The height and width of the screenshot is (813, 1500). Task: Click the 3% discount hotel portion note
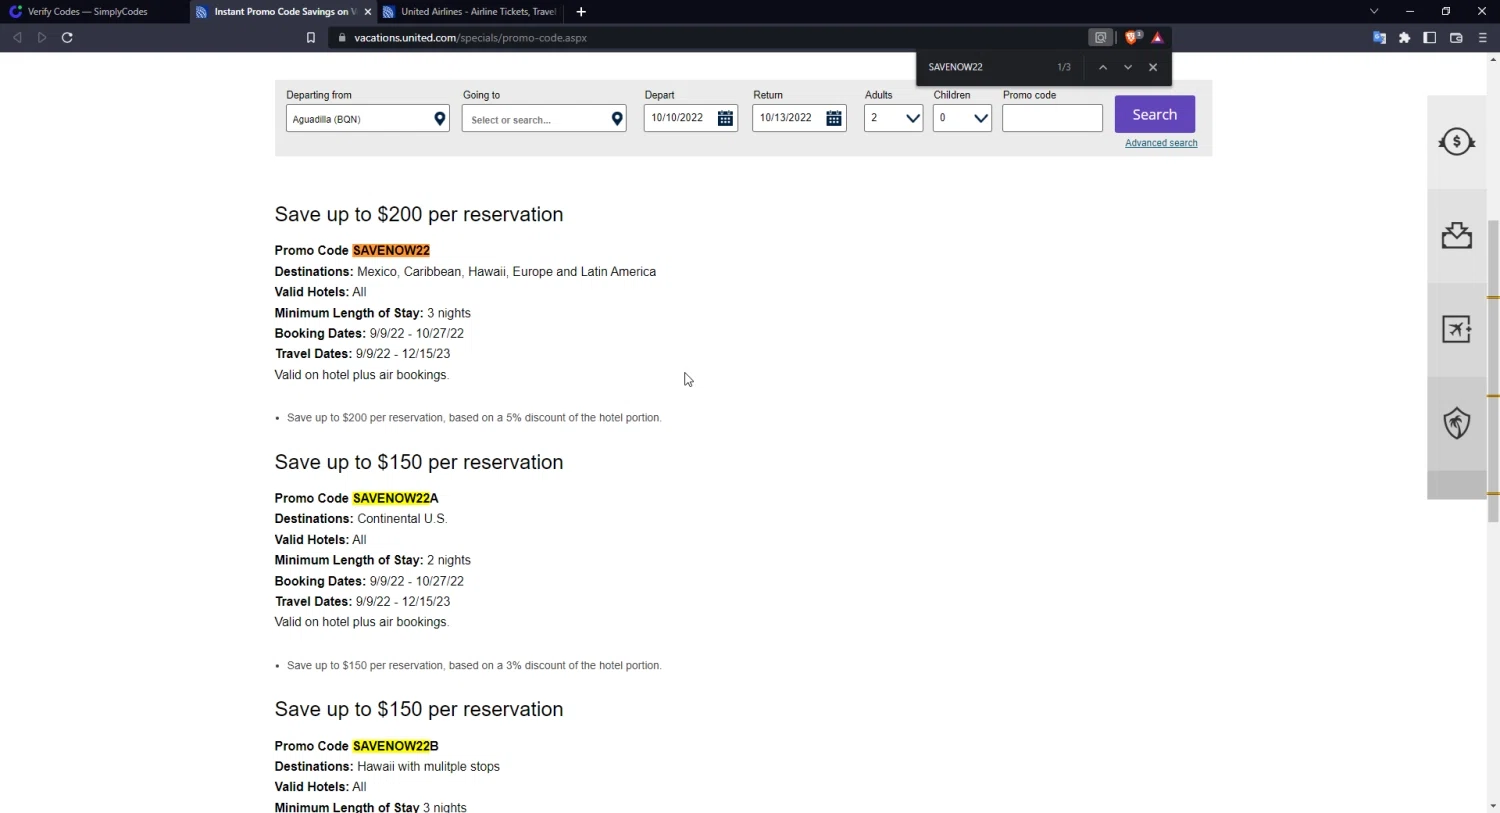point(474,666)
